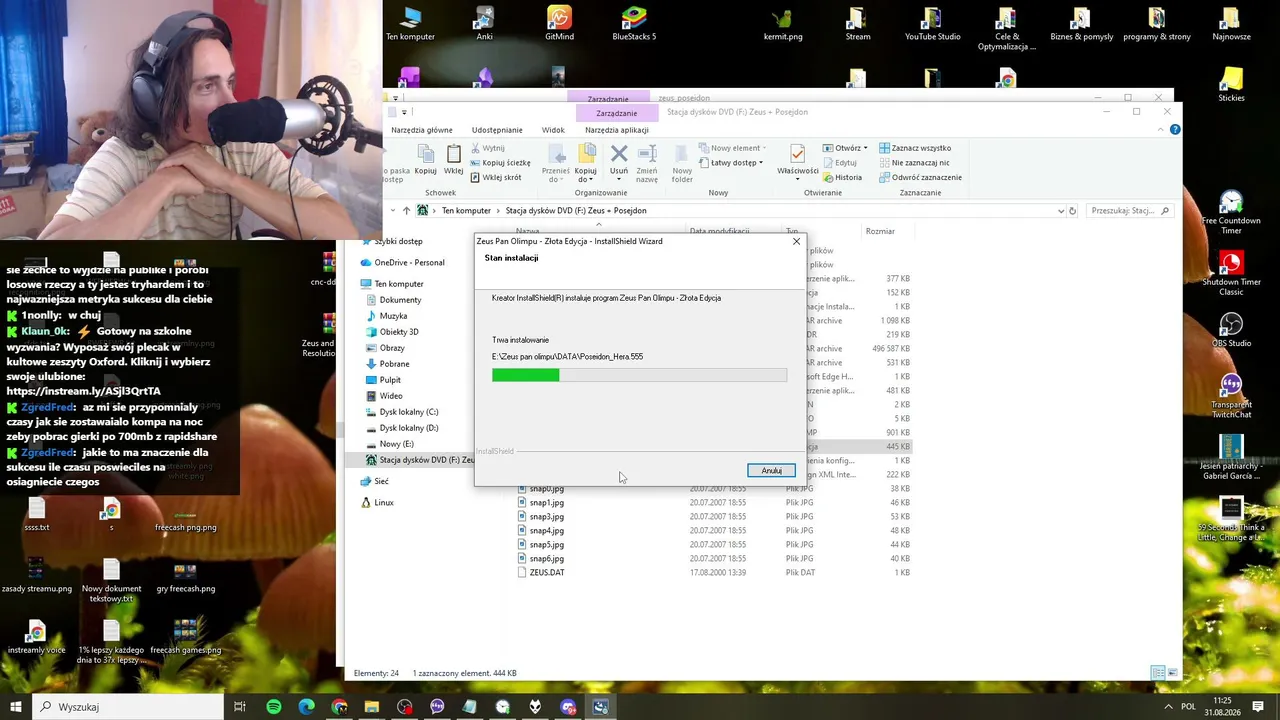This screenshot has height=720, width=1280.
Task: Open the BlueStacks 5 desktop shortcut
Action: coord(634,24)
